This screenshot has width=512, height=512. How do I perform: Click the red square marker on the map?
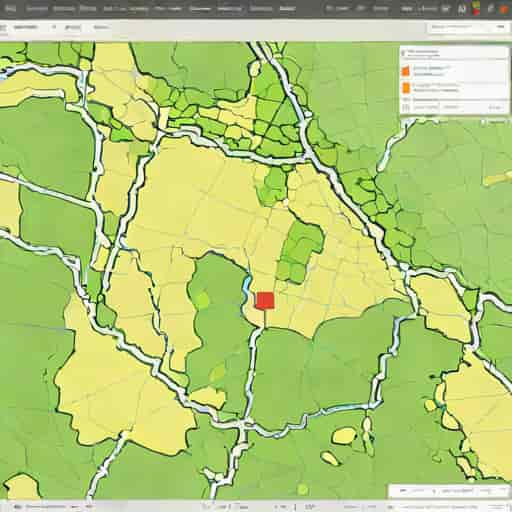point(265,300)
